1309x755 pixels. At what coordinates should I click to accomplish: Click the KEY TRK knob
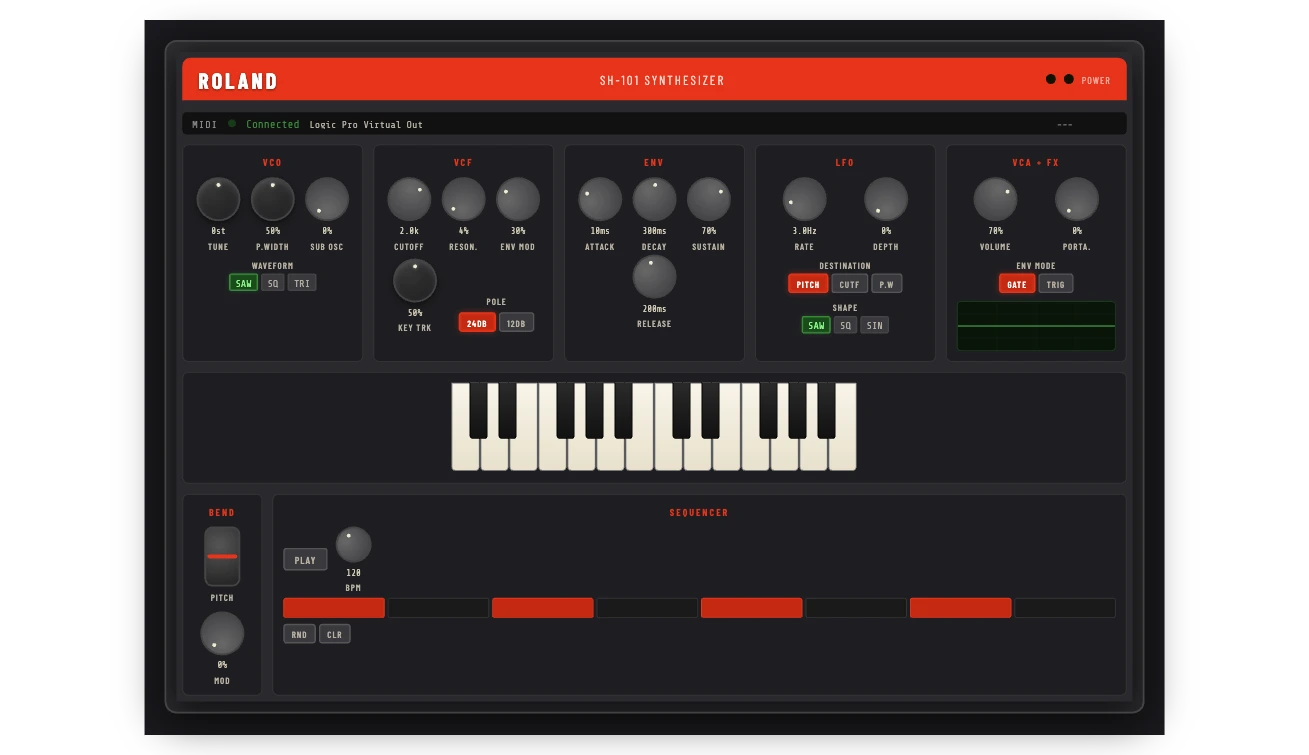415,281
